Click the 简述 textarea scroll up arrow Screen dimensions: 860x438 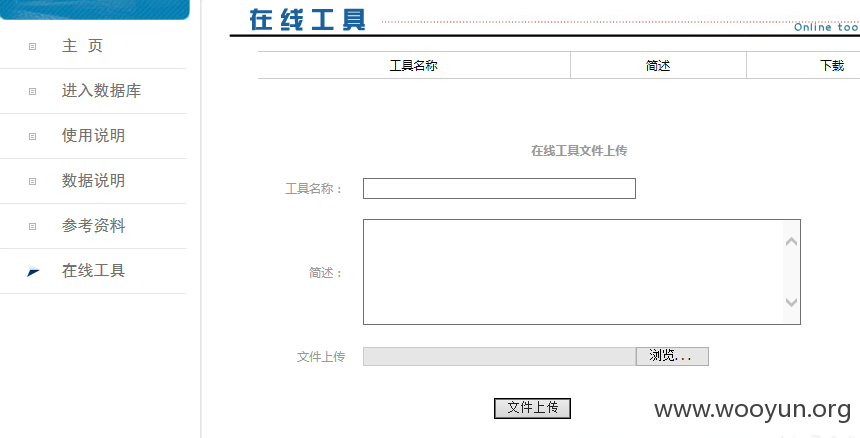pos(791,241)
